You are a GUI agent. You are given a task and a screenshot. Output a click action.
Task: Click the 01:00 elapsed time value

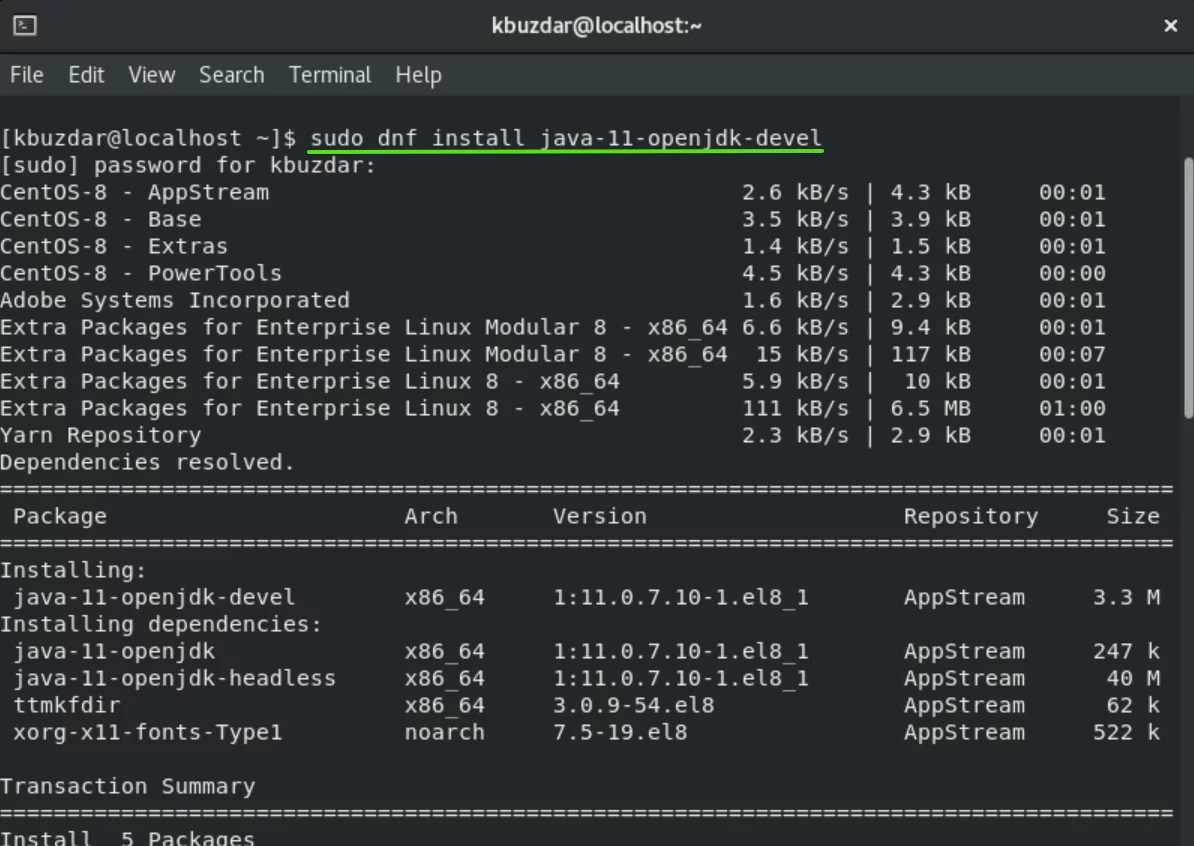pyautogui.click(x=1072, y=408)
